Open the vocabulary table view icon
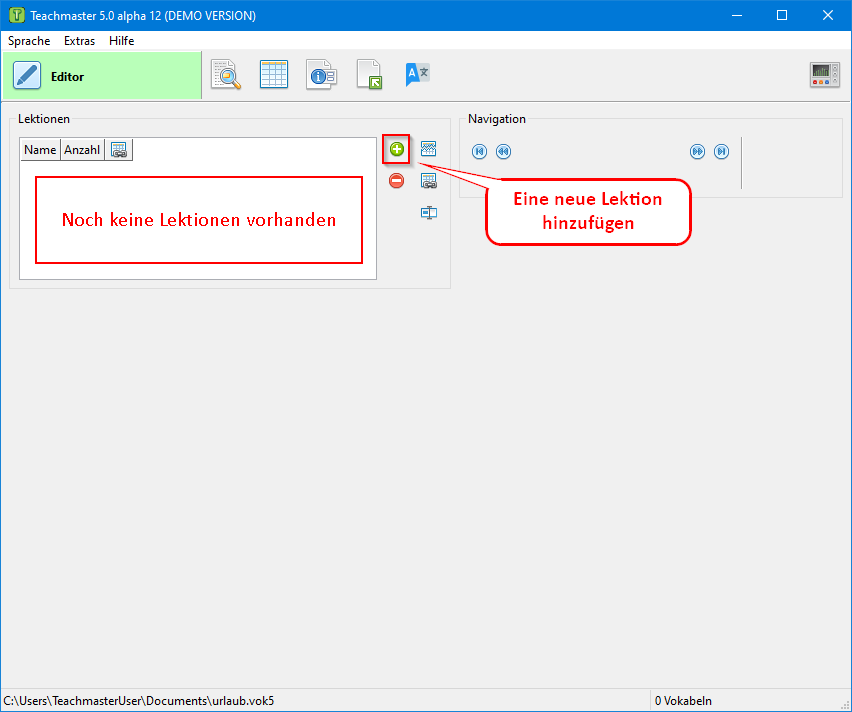 pos(274,75)
